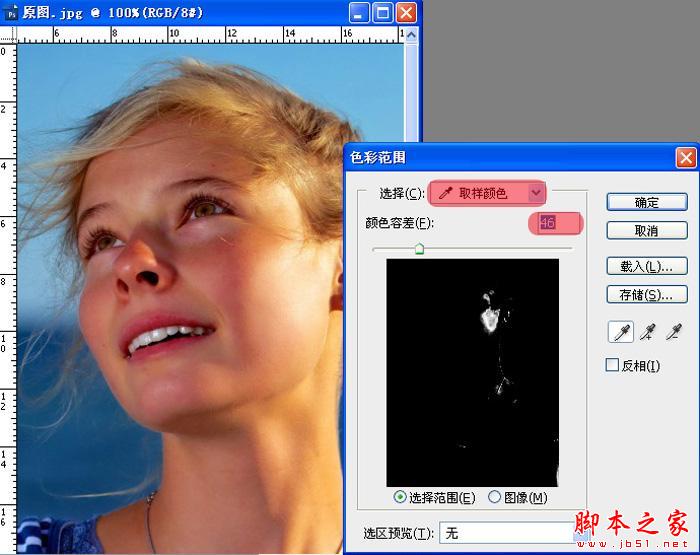Select the sample color eyedropper tool

tap(621, 333)
